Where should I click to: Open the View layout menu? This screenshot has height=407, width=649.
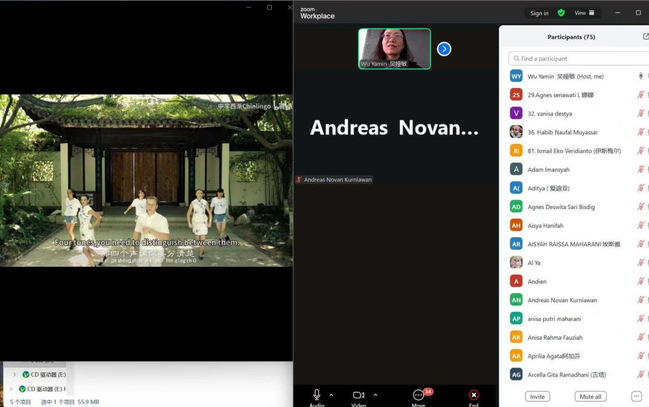pyautogui.click(x=584, y=13)
